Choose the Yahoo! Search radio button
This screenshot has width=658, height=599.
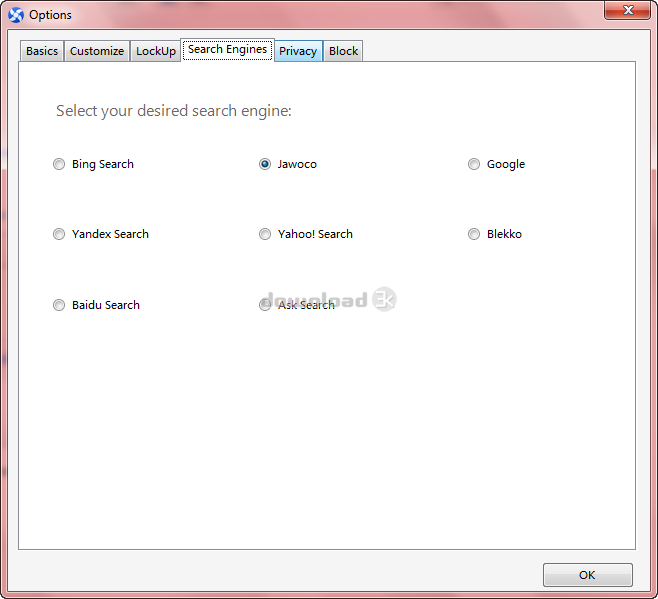tap(265, 235)
